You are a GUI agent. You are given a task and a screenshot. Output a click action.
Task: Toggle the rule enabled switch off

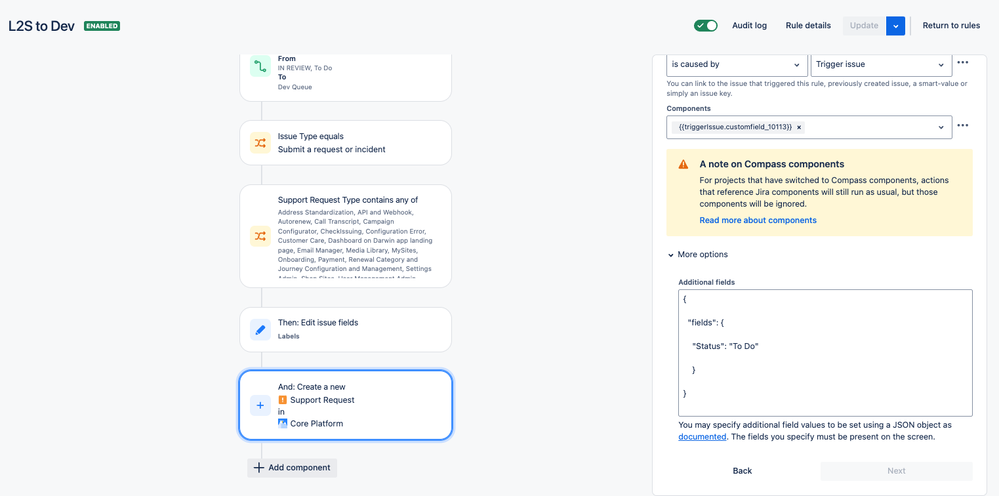click(x=705, y=25)
